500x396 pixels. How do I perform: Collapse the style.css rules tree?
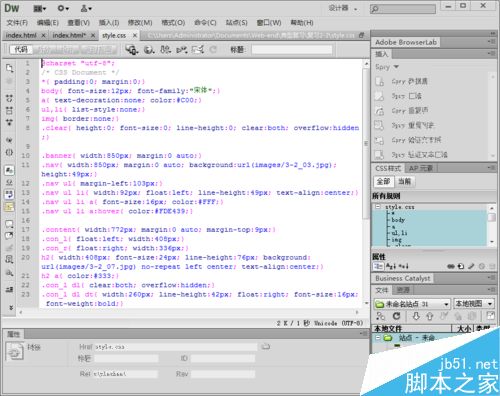378,207
